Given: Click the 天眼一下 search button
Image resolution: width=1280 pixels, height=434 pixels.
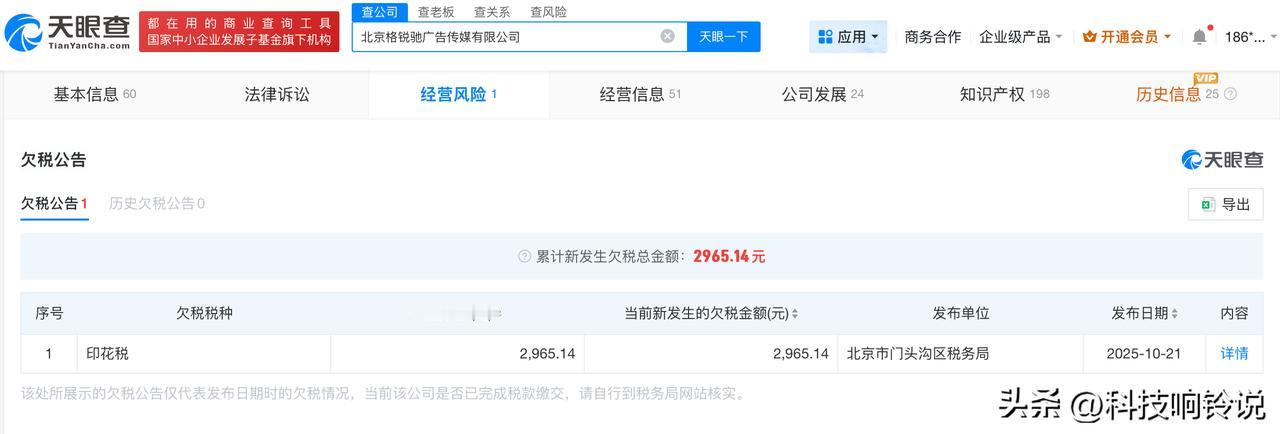Looking at the screenshot, I should [724, 36].
